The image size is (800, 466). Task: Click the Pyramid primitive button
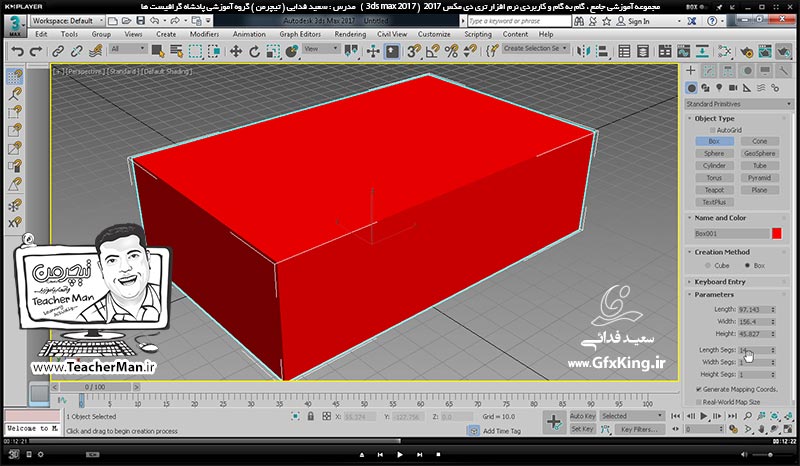pyautogui.click(x=759, y=178)
